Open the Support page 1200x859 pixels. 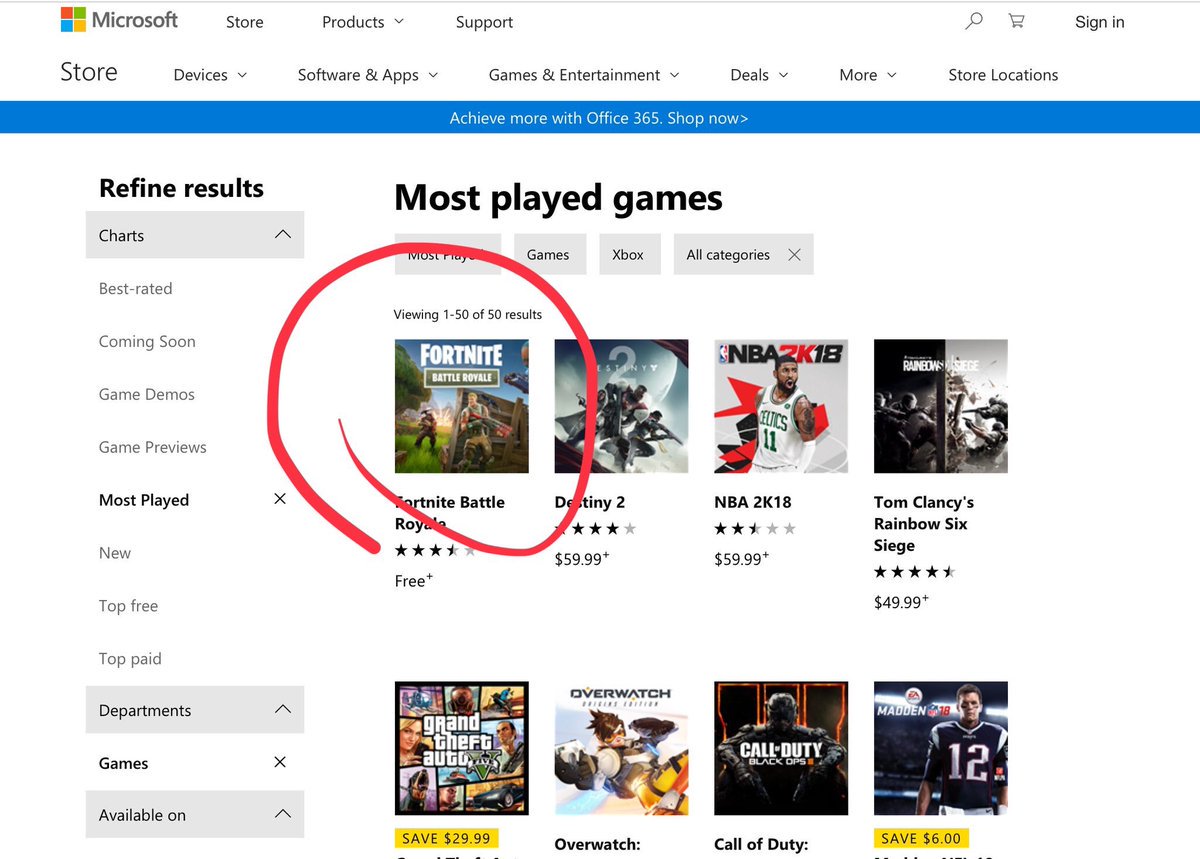pyautogui.click(x=484, y=22)
